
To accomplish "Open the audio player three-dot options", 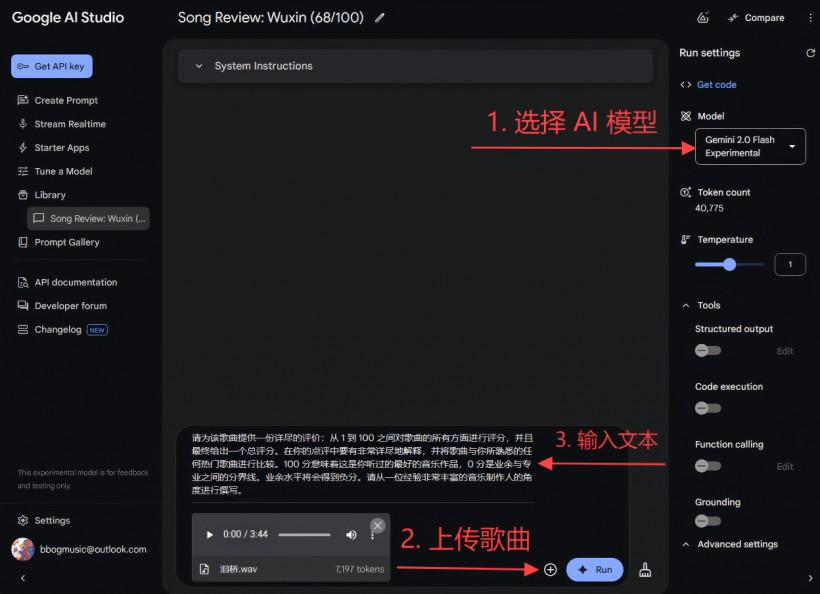I will point(373,535).
